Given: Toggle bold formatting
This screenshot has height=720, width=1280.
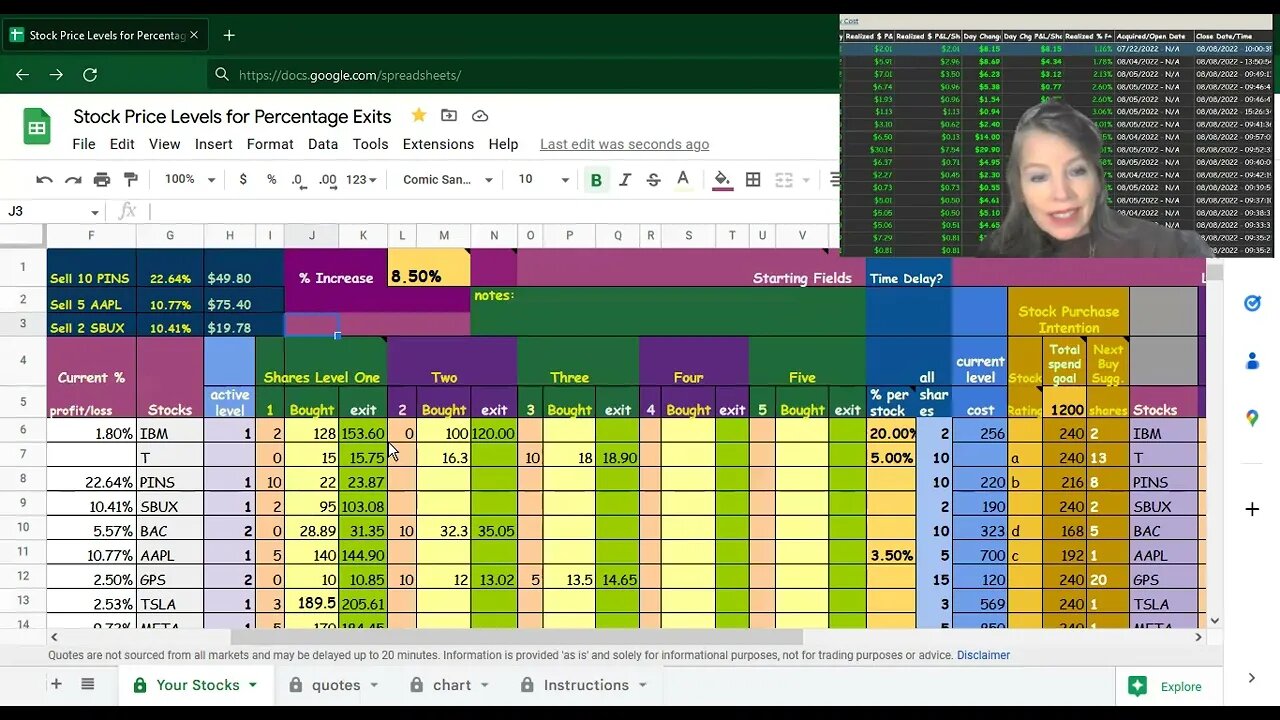Looking at the screenshot, I should 596,180.
